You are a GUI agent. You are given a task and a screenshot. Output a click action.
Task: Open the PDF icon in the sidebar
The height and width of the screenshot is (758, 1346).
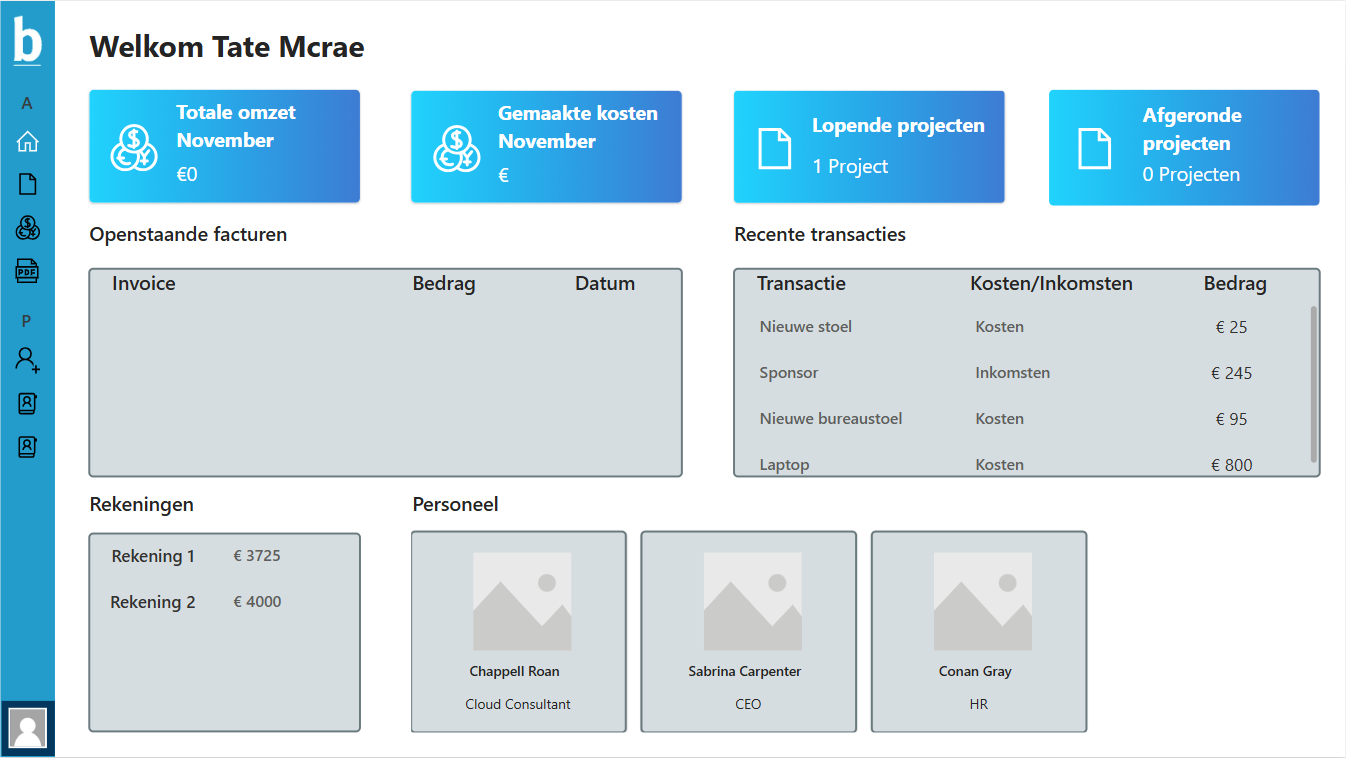pyautogui.click(x=27, y=271)
